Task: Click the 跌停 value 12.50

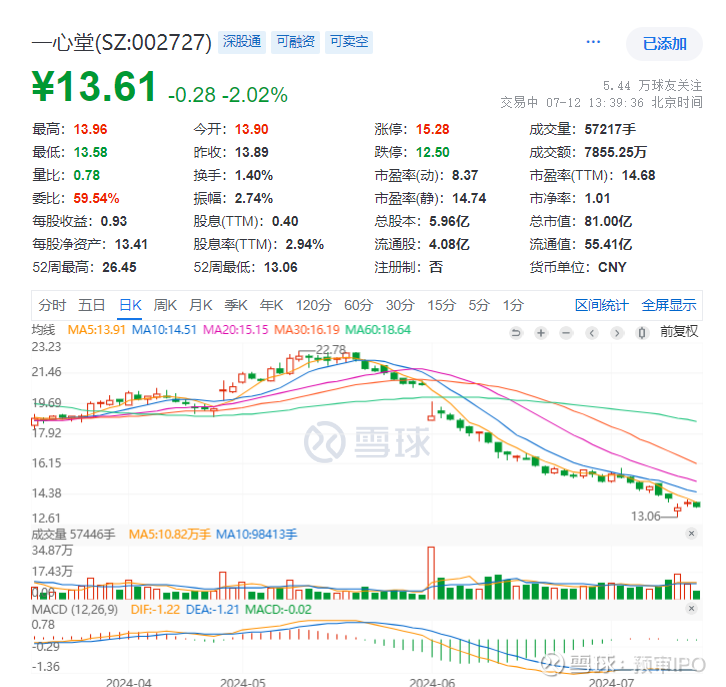Action: click(432, 152)
